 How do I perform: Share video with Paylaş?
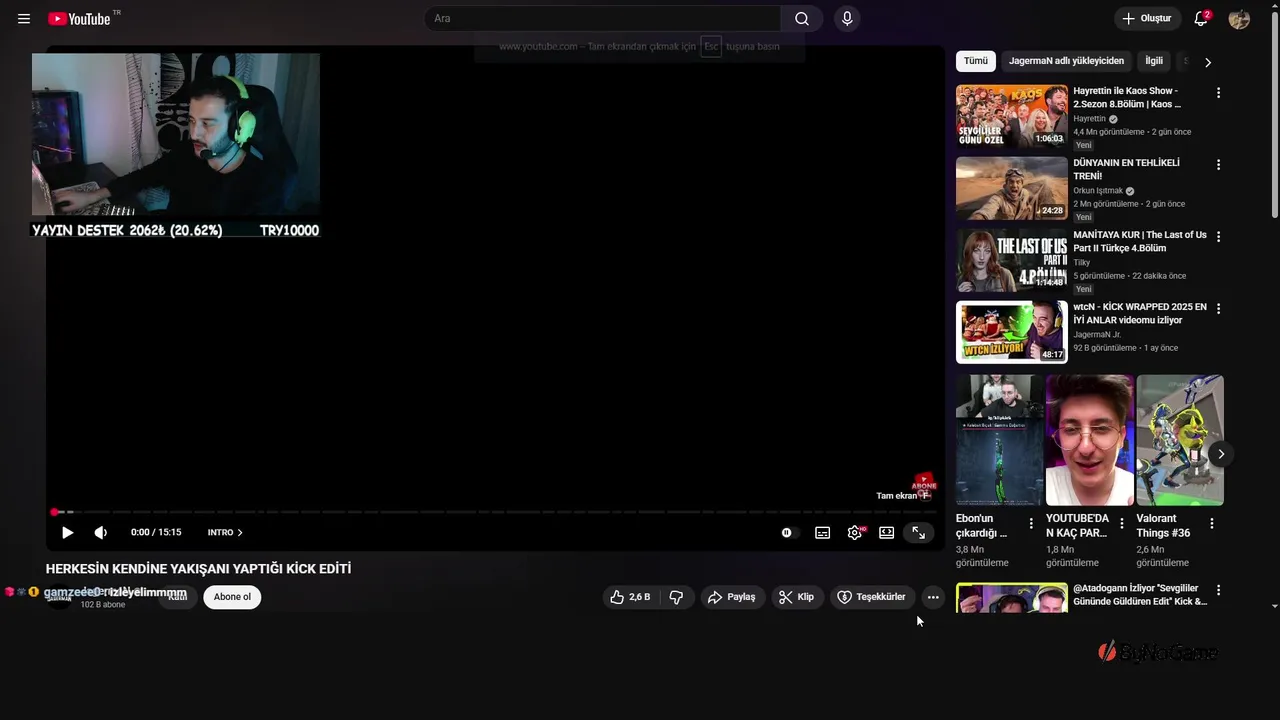[731, 597]
